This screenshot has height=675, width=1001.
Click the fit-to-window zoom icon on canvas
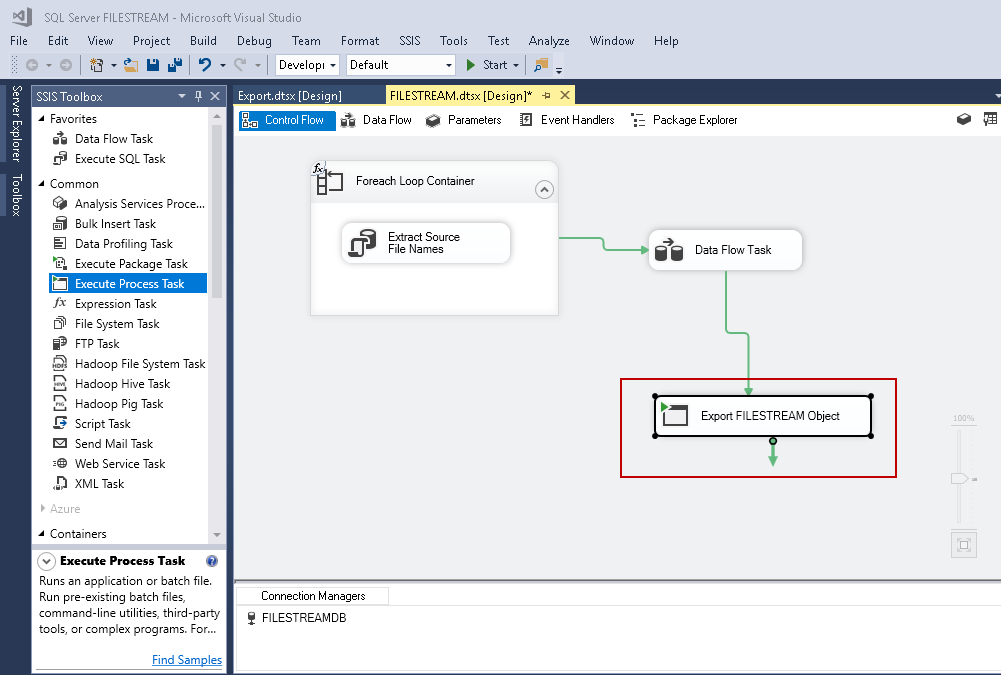pyautogui.click(x=963, y=545)
